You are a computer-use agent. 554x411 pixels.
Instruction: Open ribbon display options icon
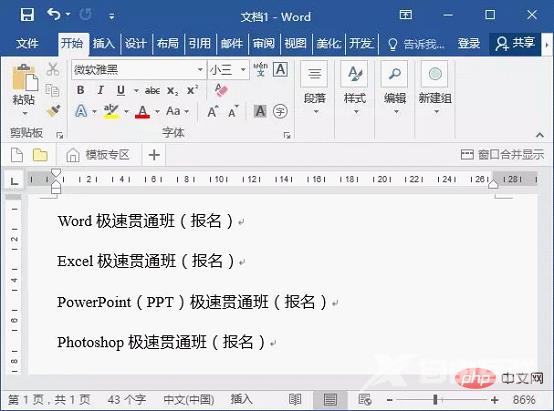(406, 15)
